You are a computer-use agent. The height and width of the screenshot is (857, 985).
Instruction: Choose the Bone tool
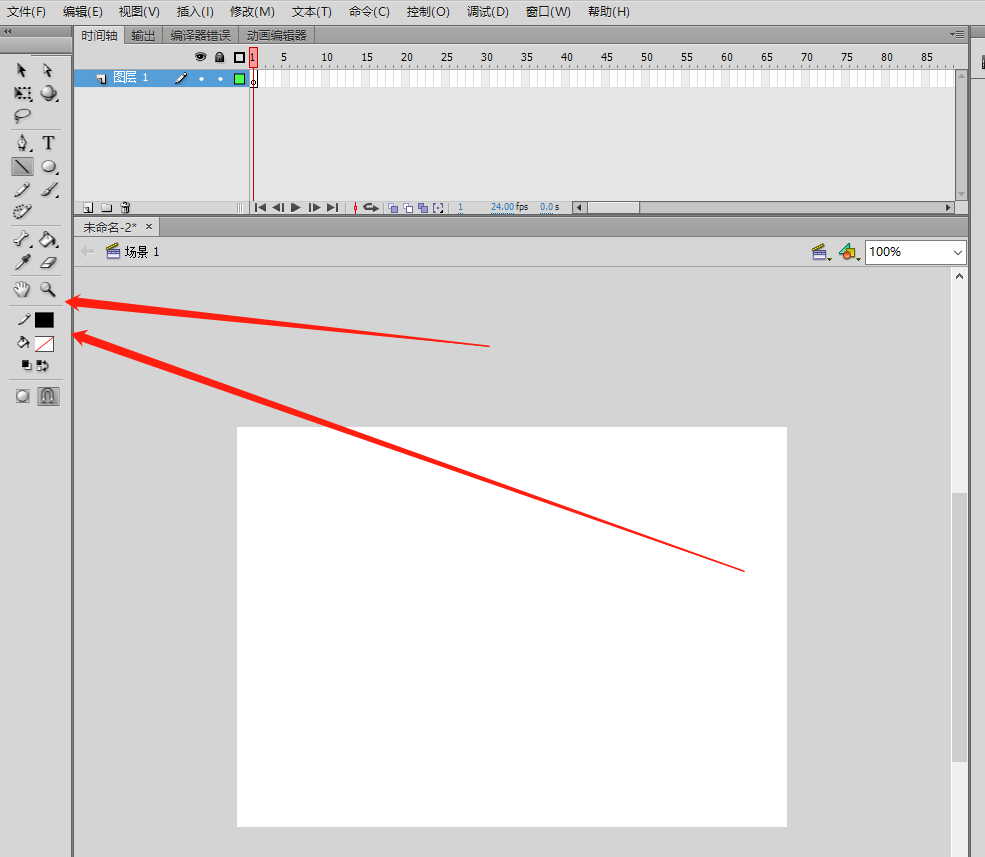pos(22,239)
